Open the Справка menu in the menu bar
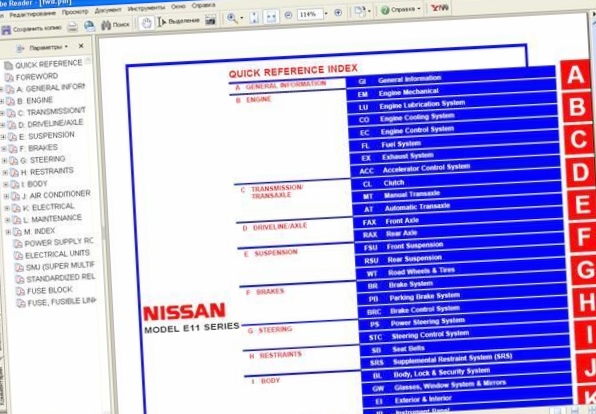The height and width of the screenshot is (414, 596). click(x=203, y=5)
